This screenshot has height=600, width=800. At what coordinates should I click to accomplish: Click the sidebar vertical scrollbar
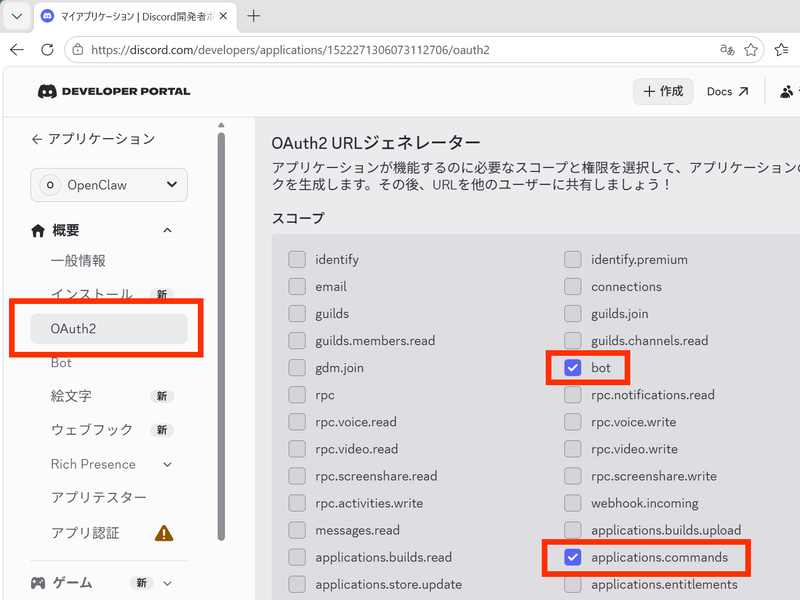(x=221, y=337)
